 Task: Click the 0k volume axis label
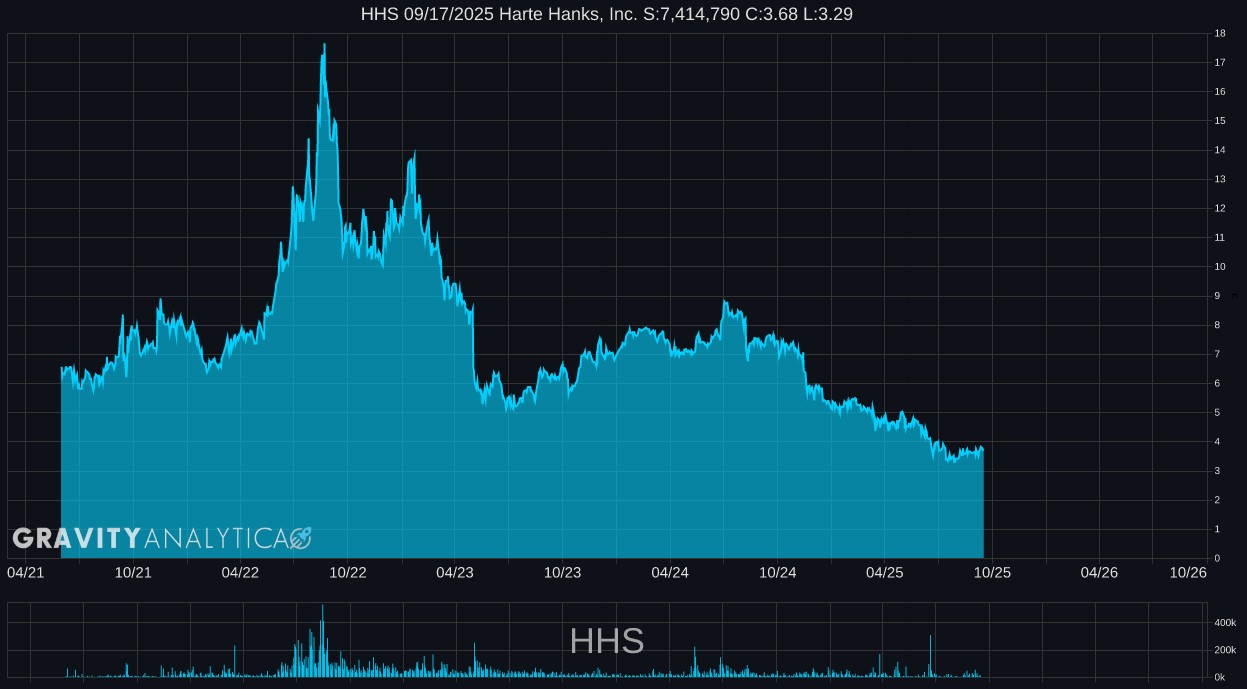[x=1220, y=677]
